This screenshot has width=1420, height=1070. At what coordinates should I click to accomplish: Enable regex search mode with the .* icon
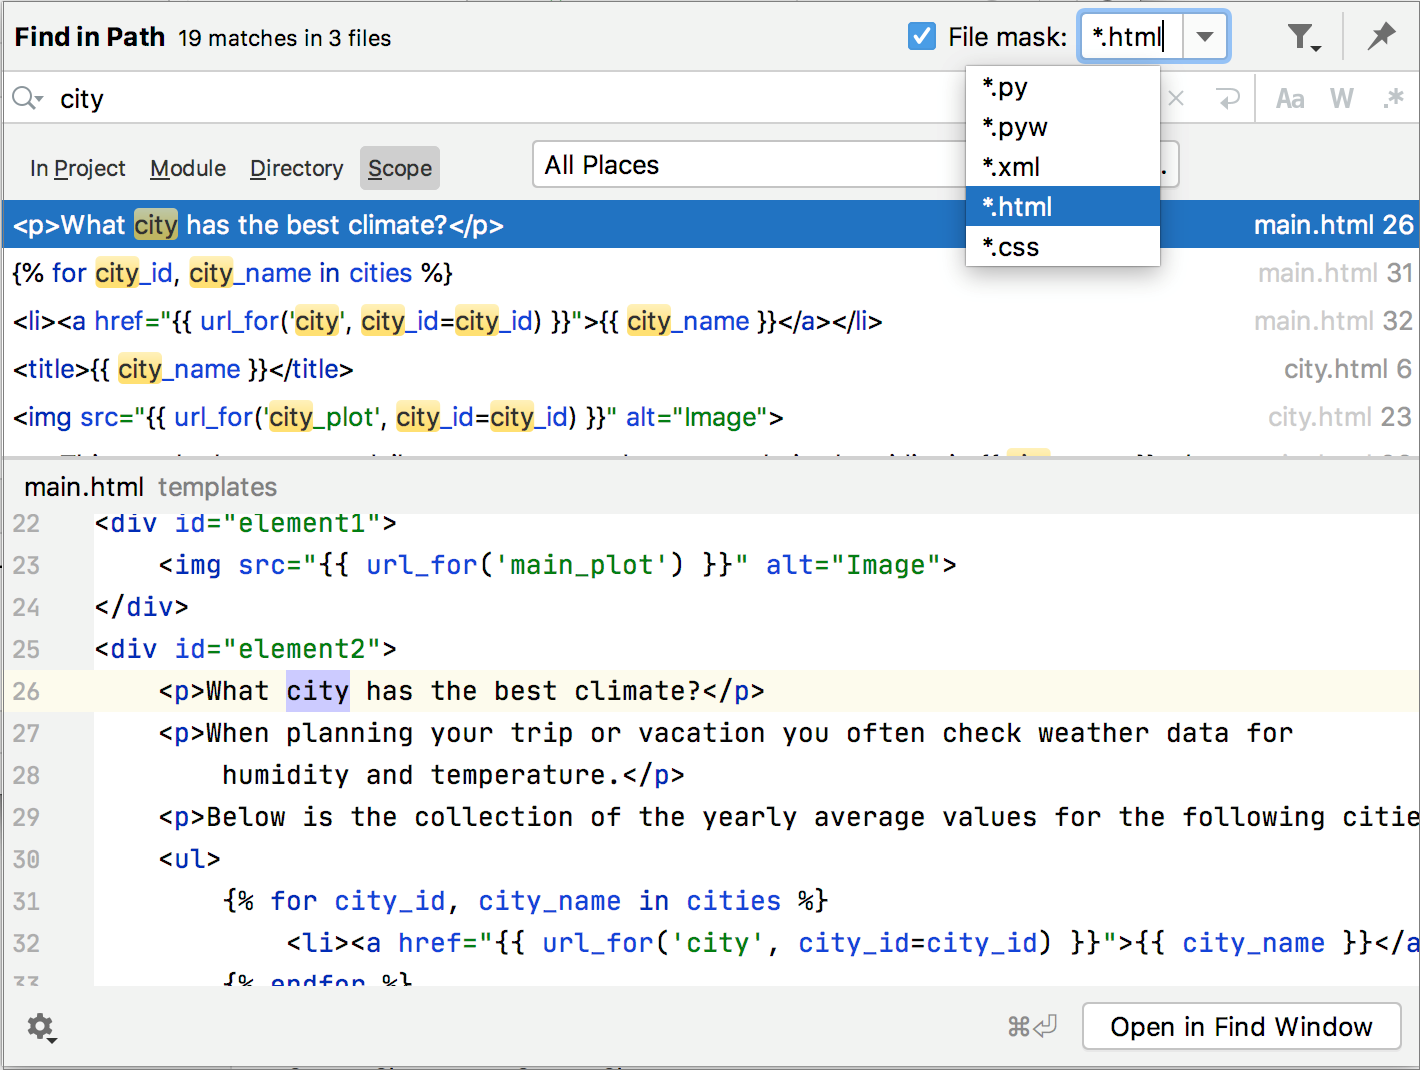coord(1395,98)
